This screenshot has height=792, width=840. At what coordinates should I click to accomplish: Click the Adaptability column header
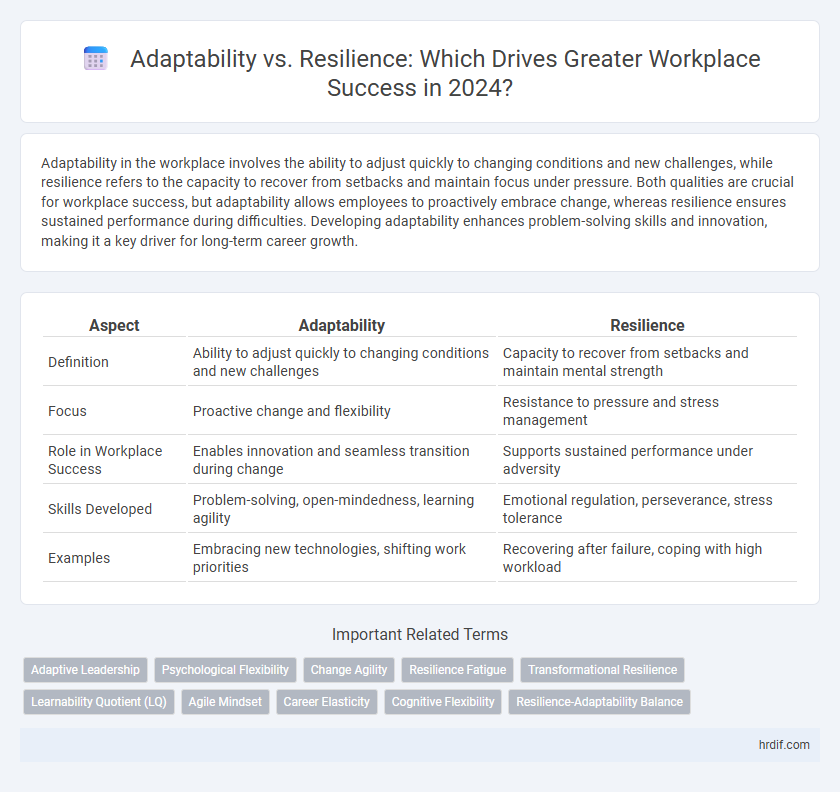(342, 325)
